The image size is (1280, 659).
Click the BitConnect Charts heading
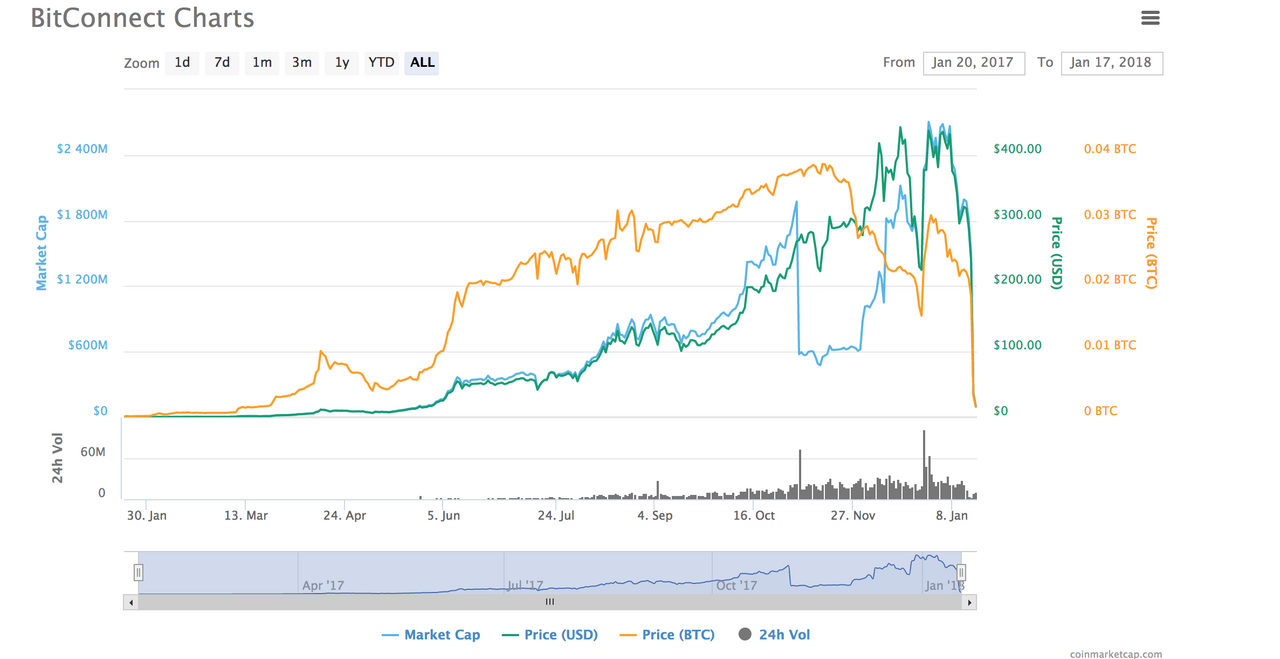click(x=142, y=18)
